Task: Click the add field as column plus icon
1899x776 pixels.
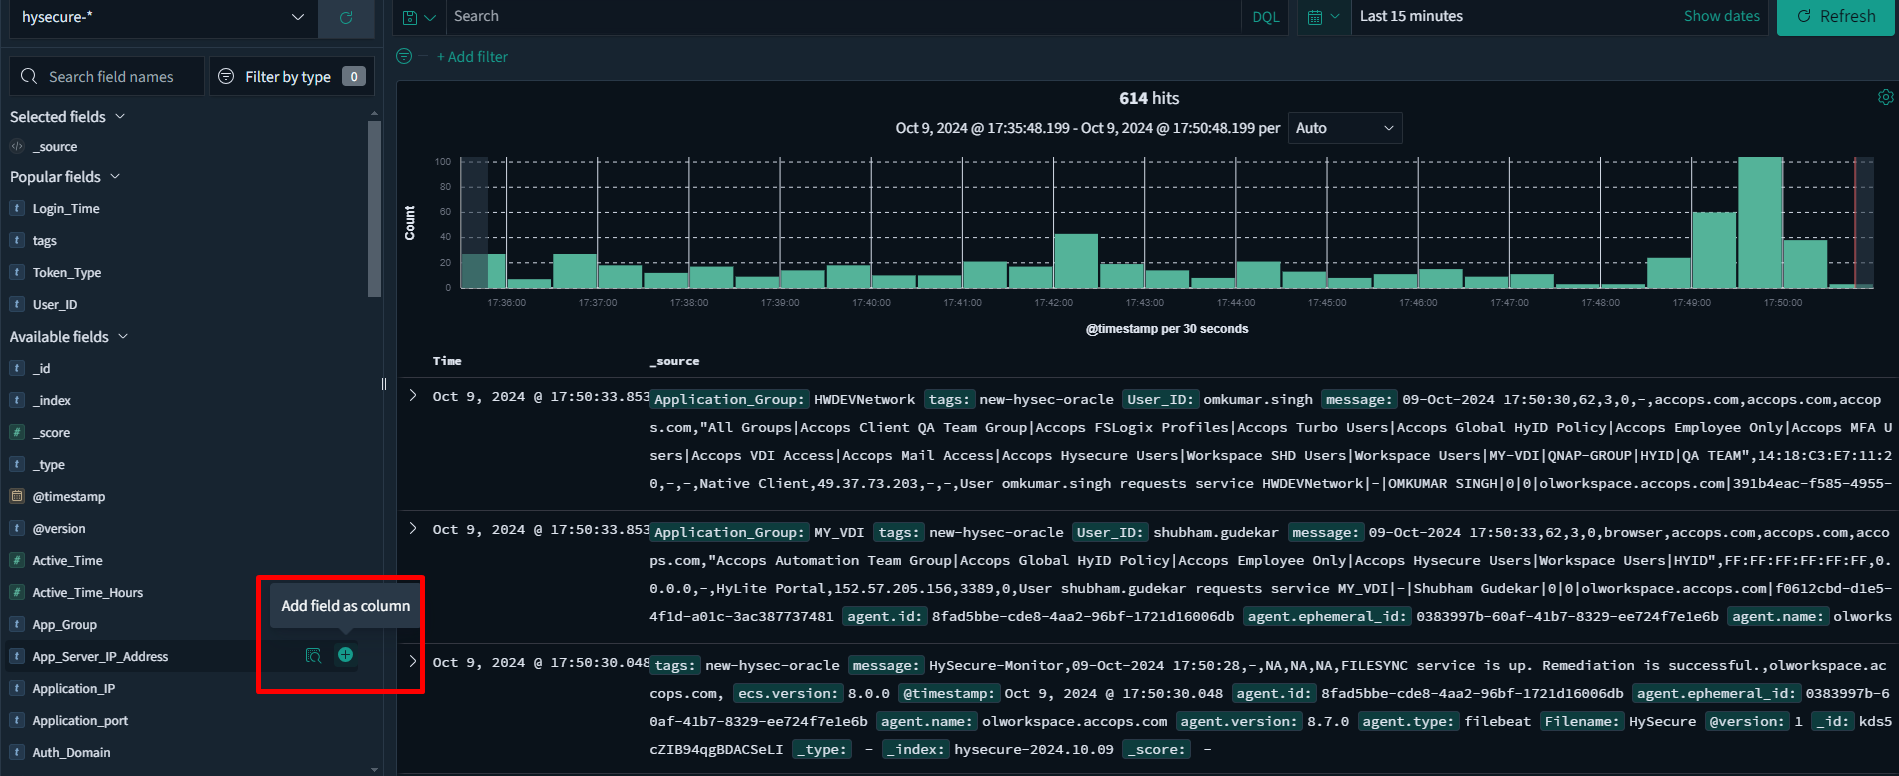Action: coord(345,655)
